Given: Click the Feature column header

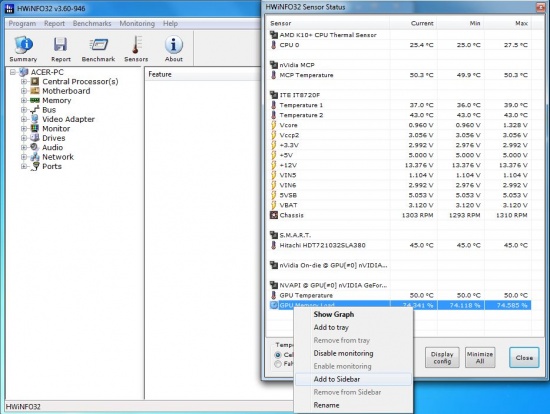Looking at the screenshot, I should (202, 74).
